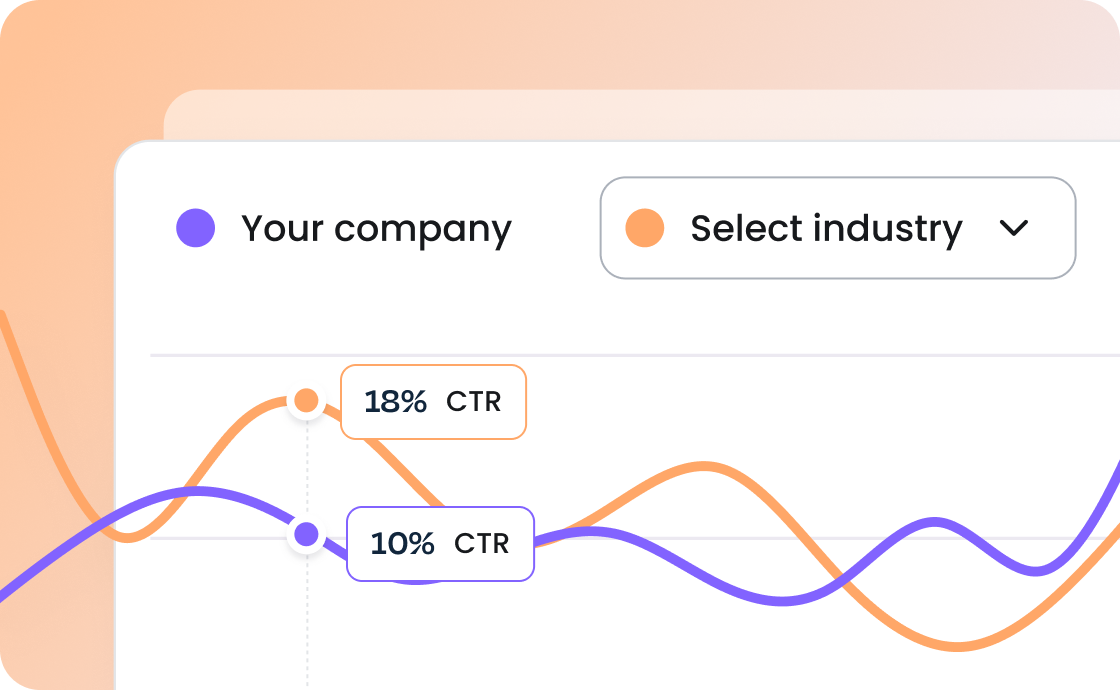
Task: Click the orange dot inside industry dropdown
Action: [645, 228]
